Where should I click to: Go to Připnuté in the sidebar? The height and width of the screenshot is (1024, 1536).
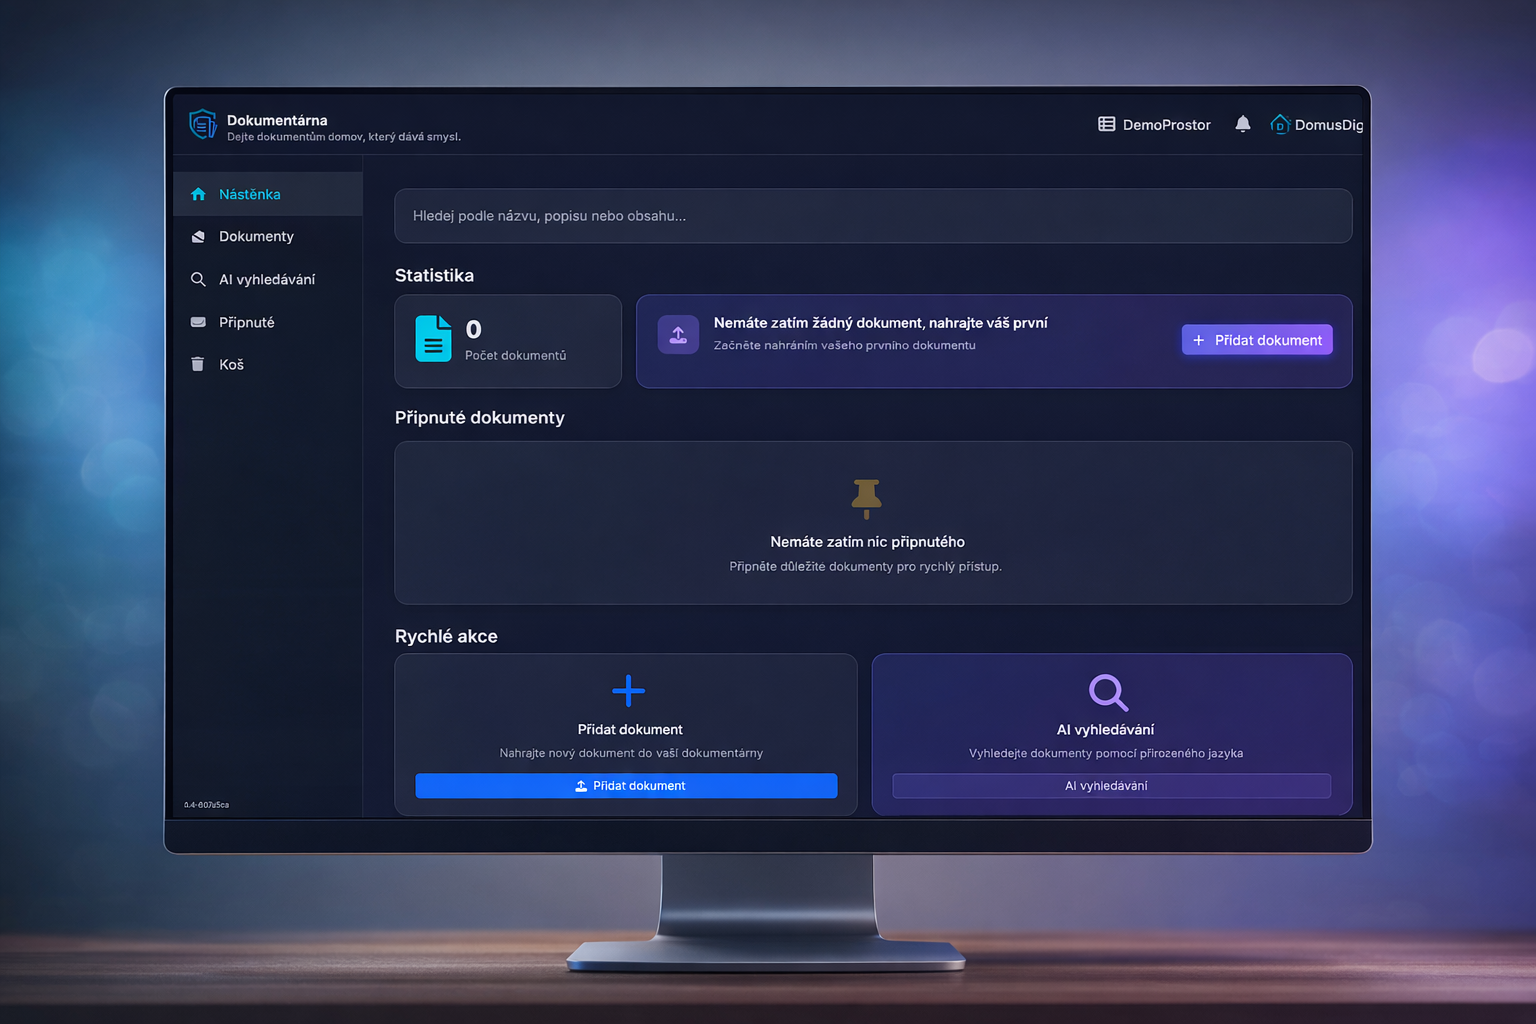[x=246, y=322]
